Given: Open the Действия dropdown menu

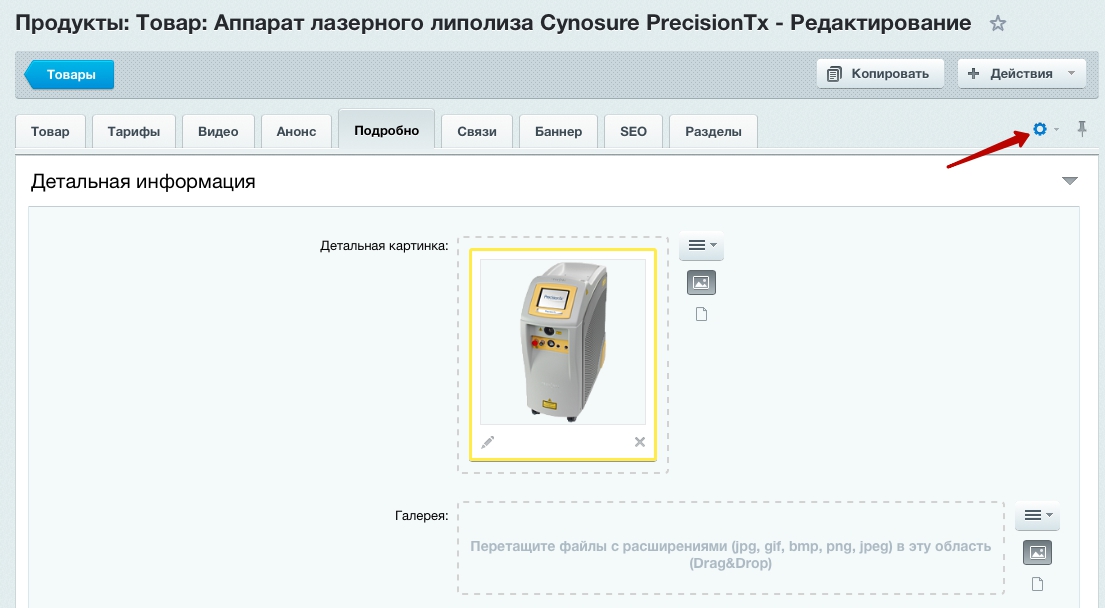Looking at the screenshot, I should (x=1021, y=73).
